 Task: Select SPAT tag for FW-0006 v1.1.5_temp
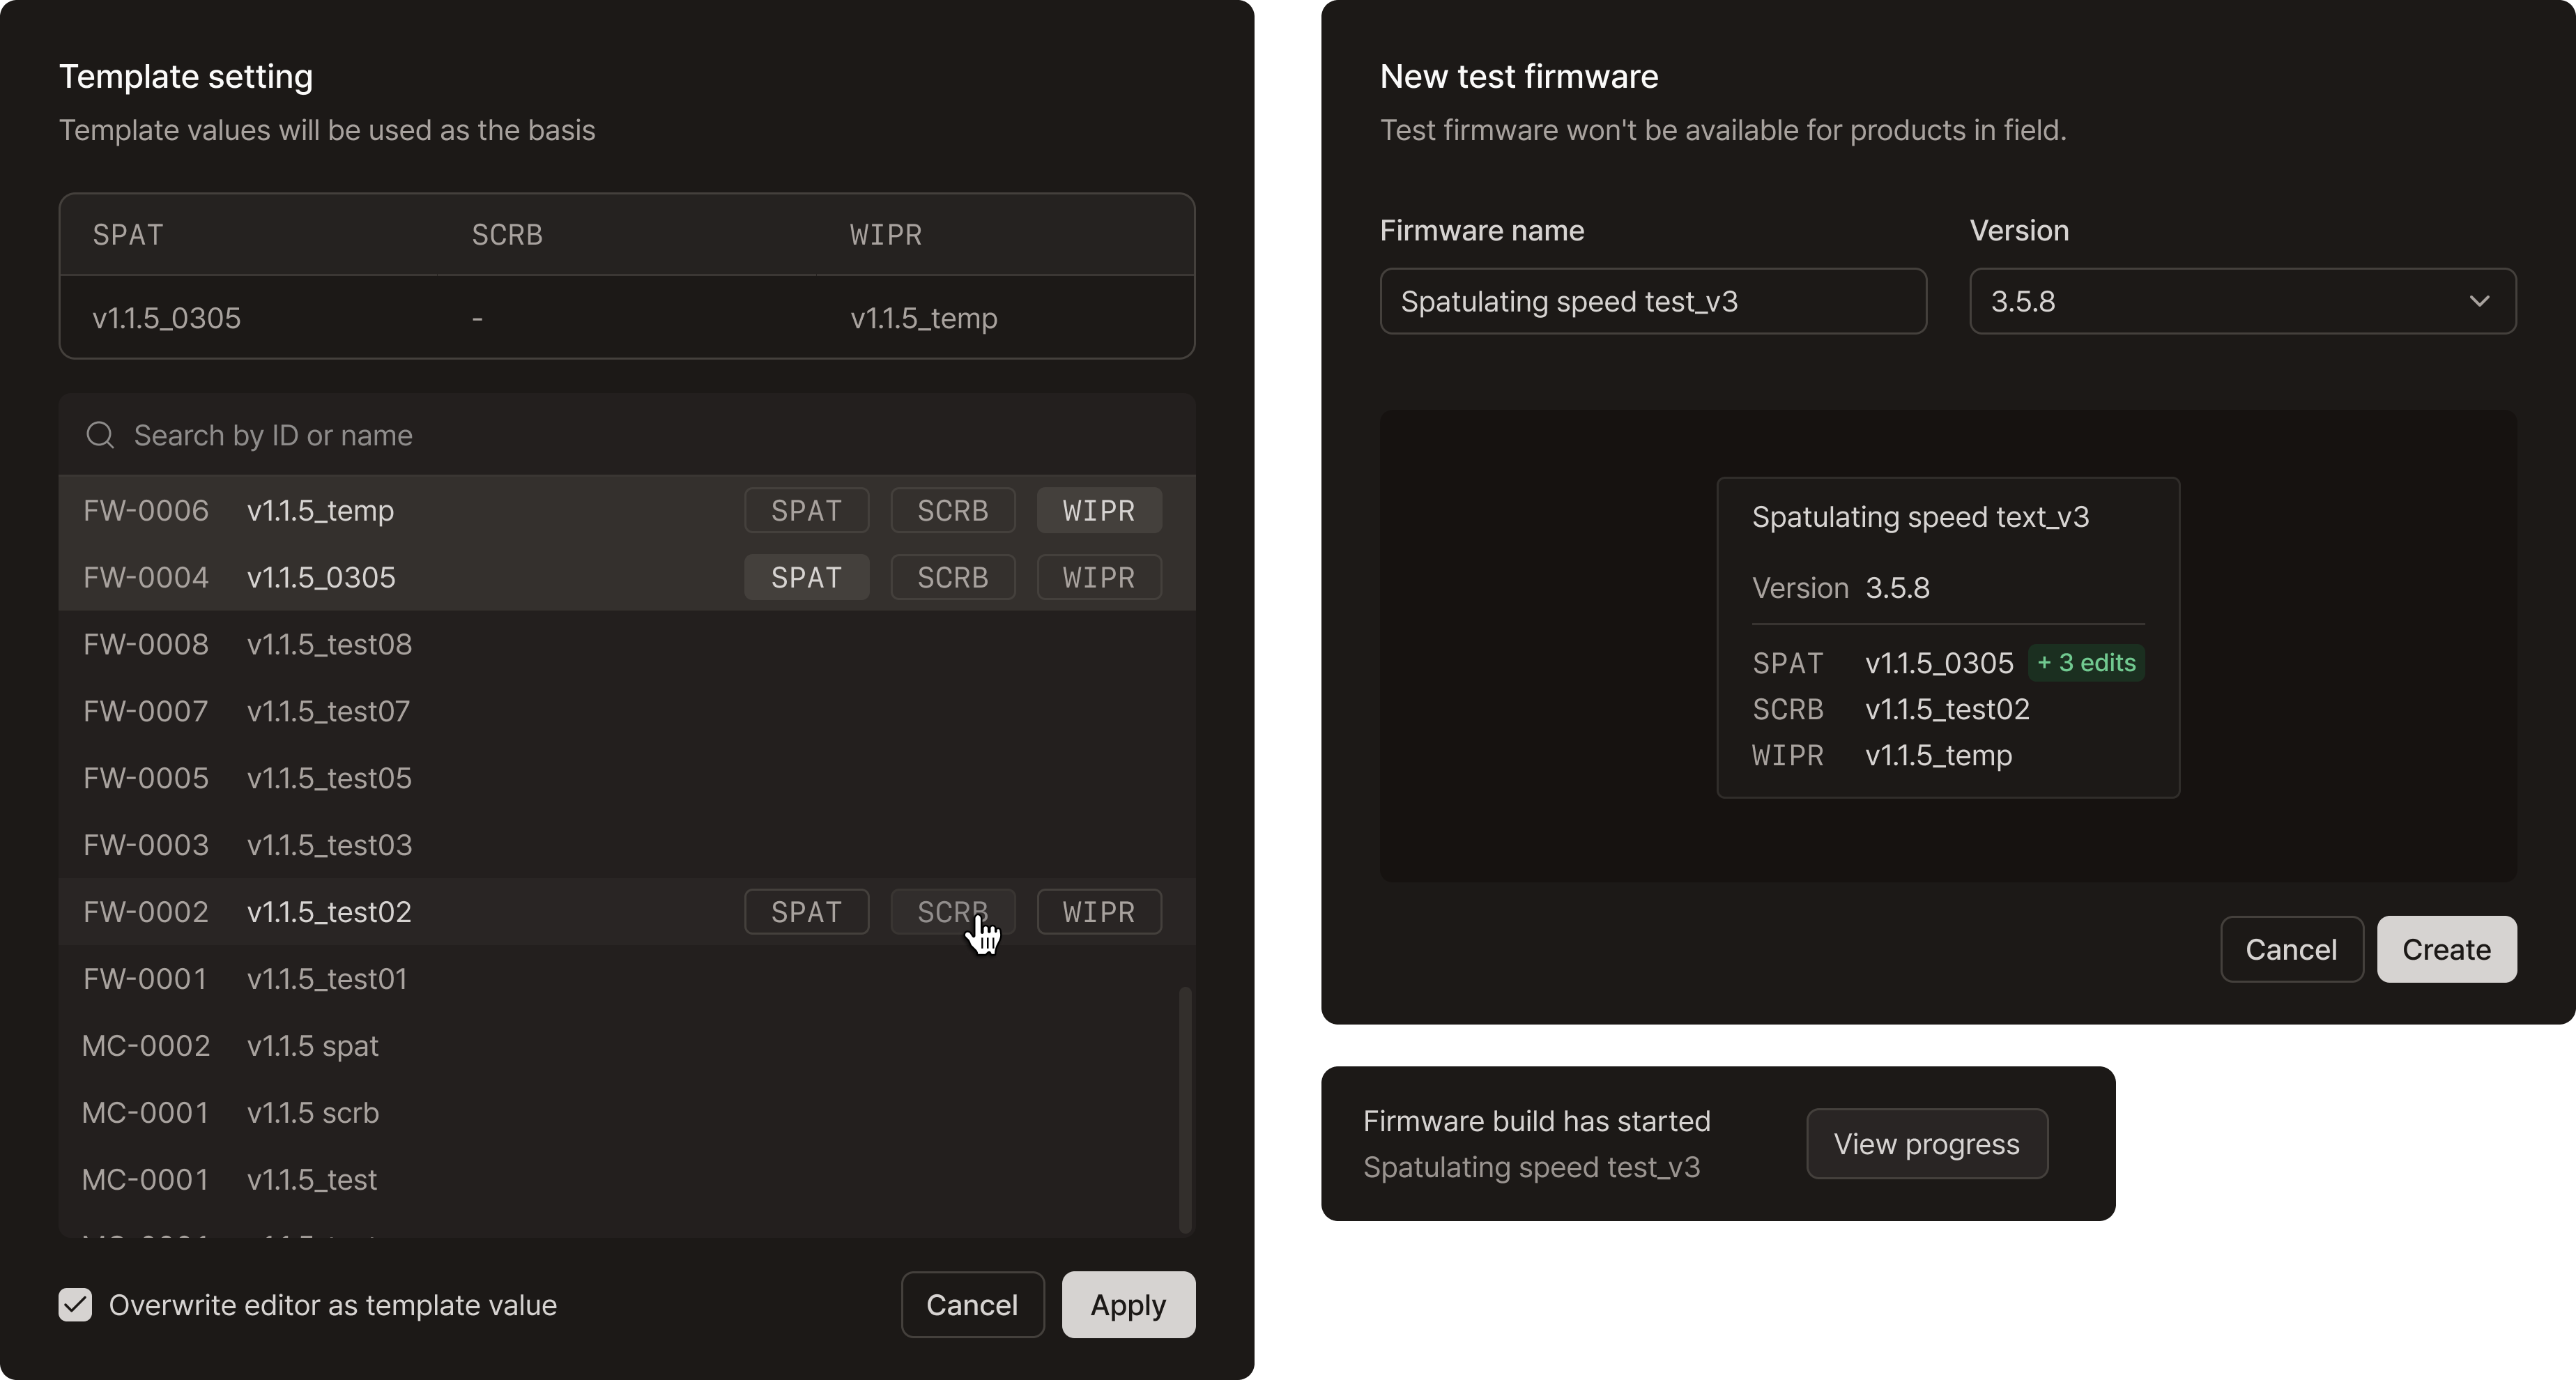point(806,510)
